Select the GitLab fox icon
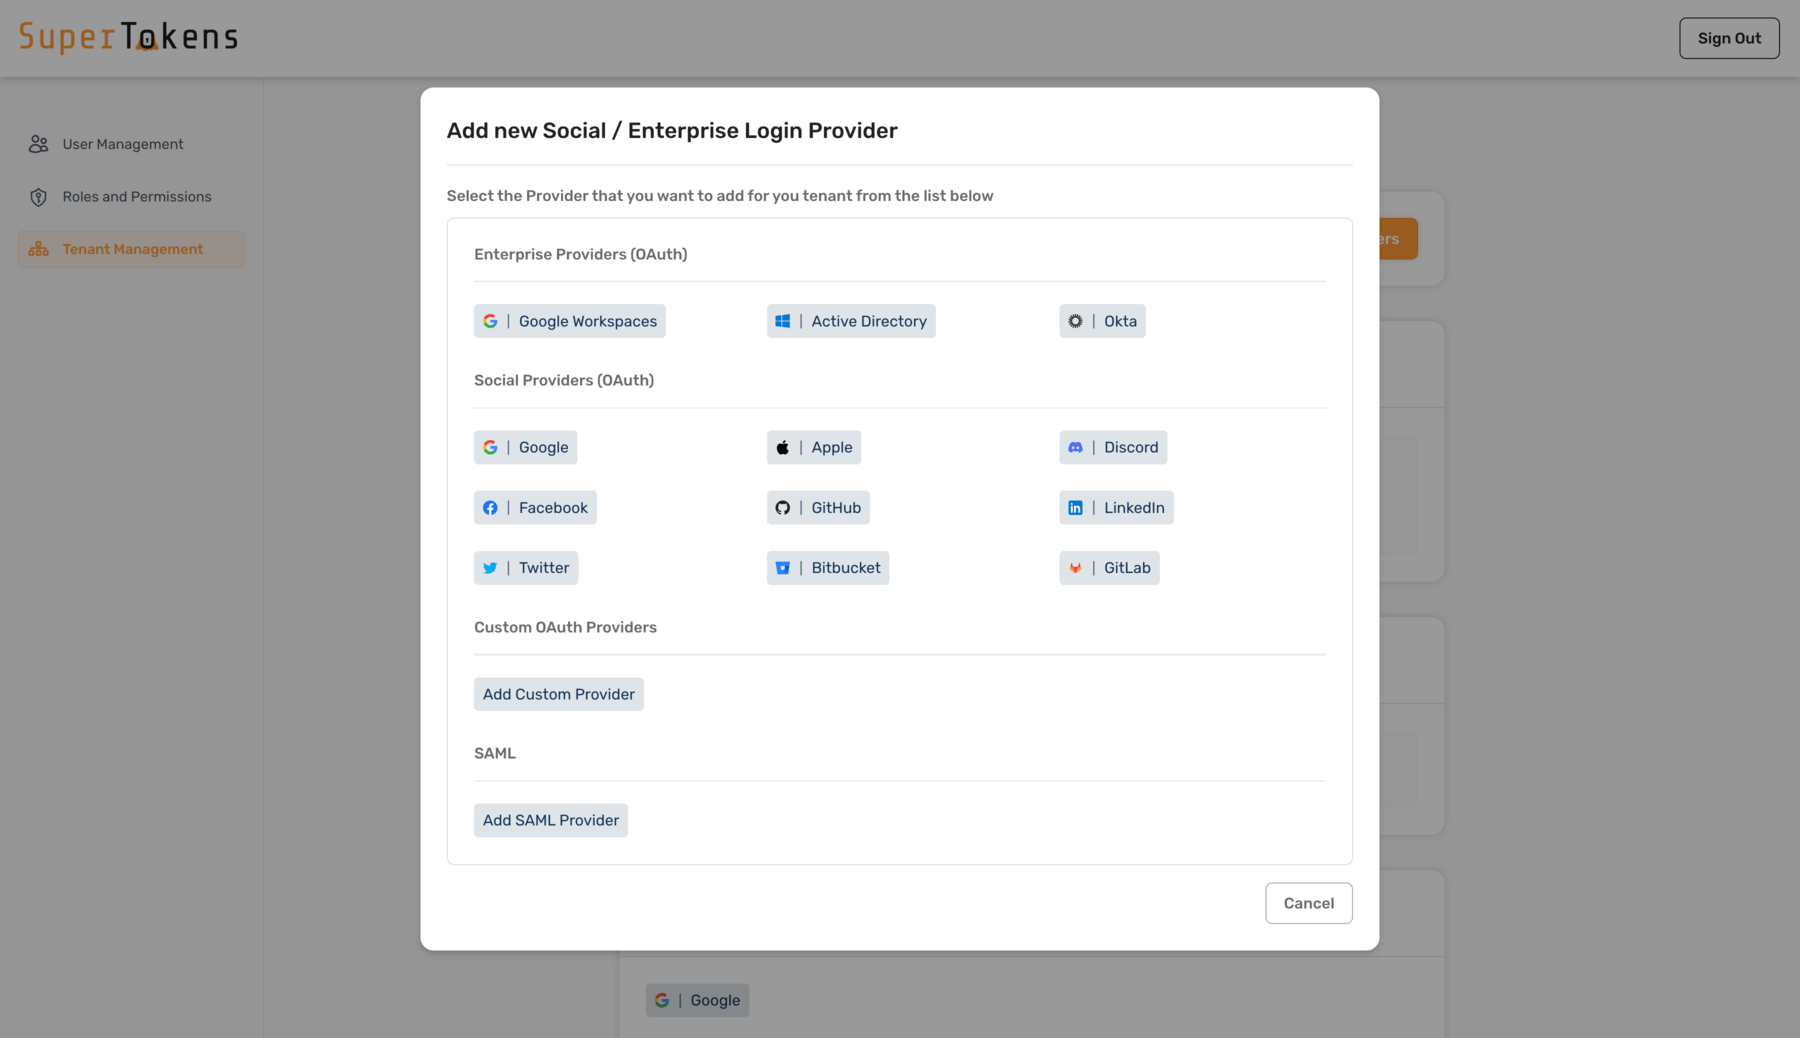This screenshot has height=1038, width=1800. (x=1075, y=568)
